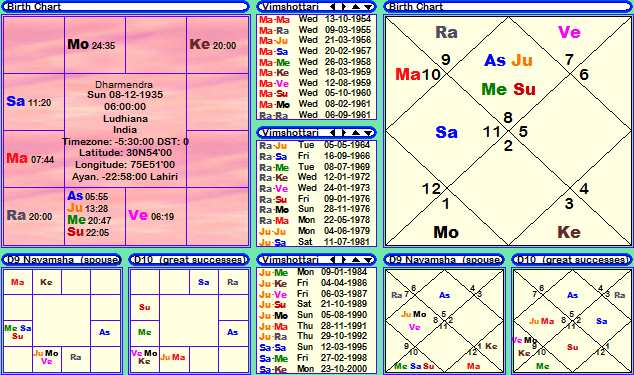Click down arrow in the Ra-Ju Vimshottari panel header

[368, 133]
